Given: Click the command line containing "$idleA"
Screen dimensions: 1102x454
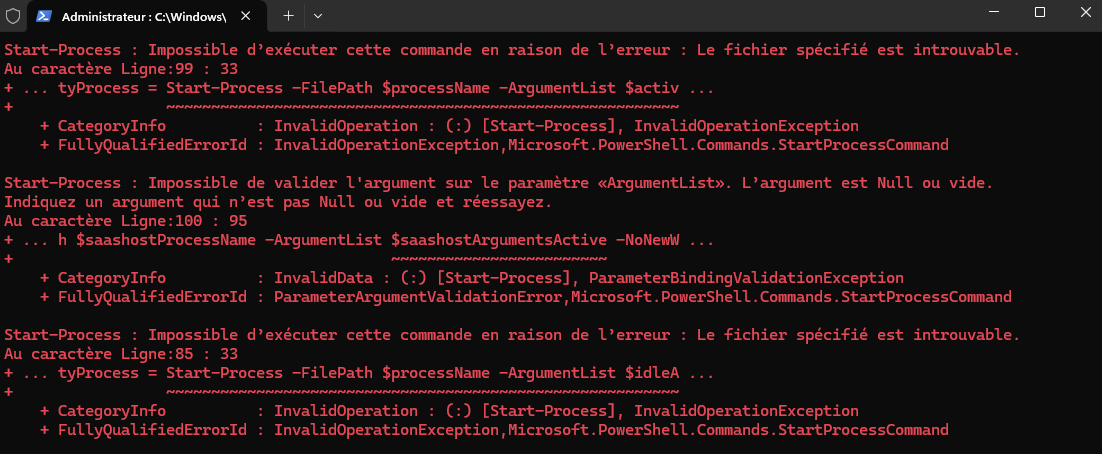Looking at the screenshot, I should pyautogui.click(x=359, y=372).
